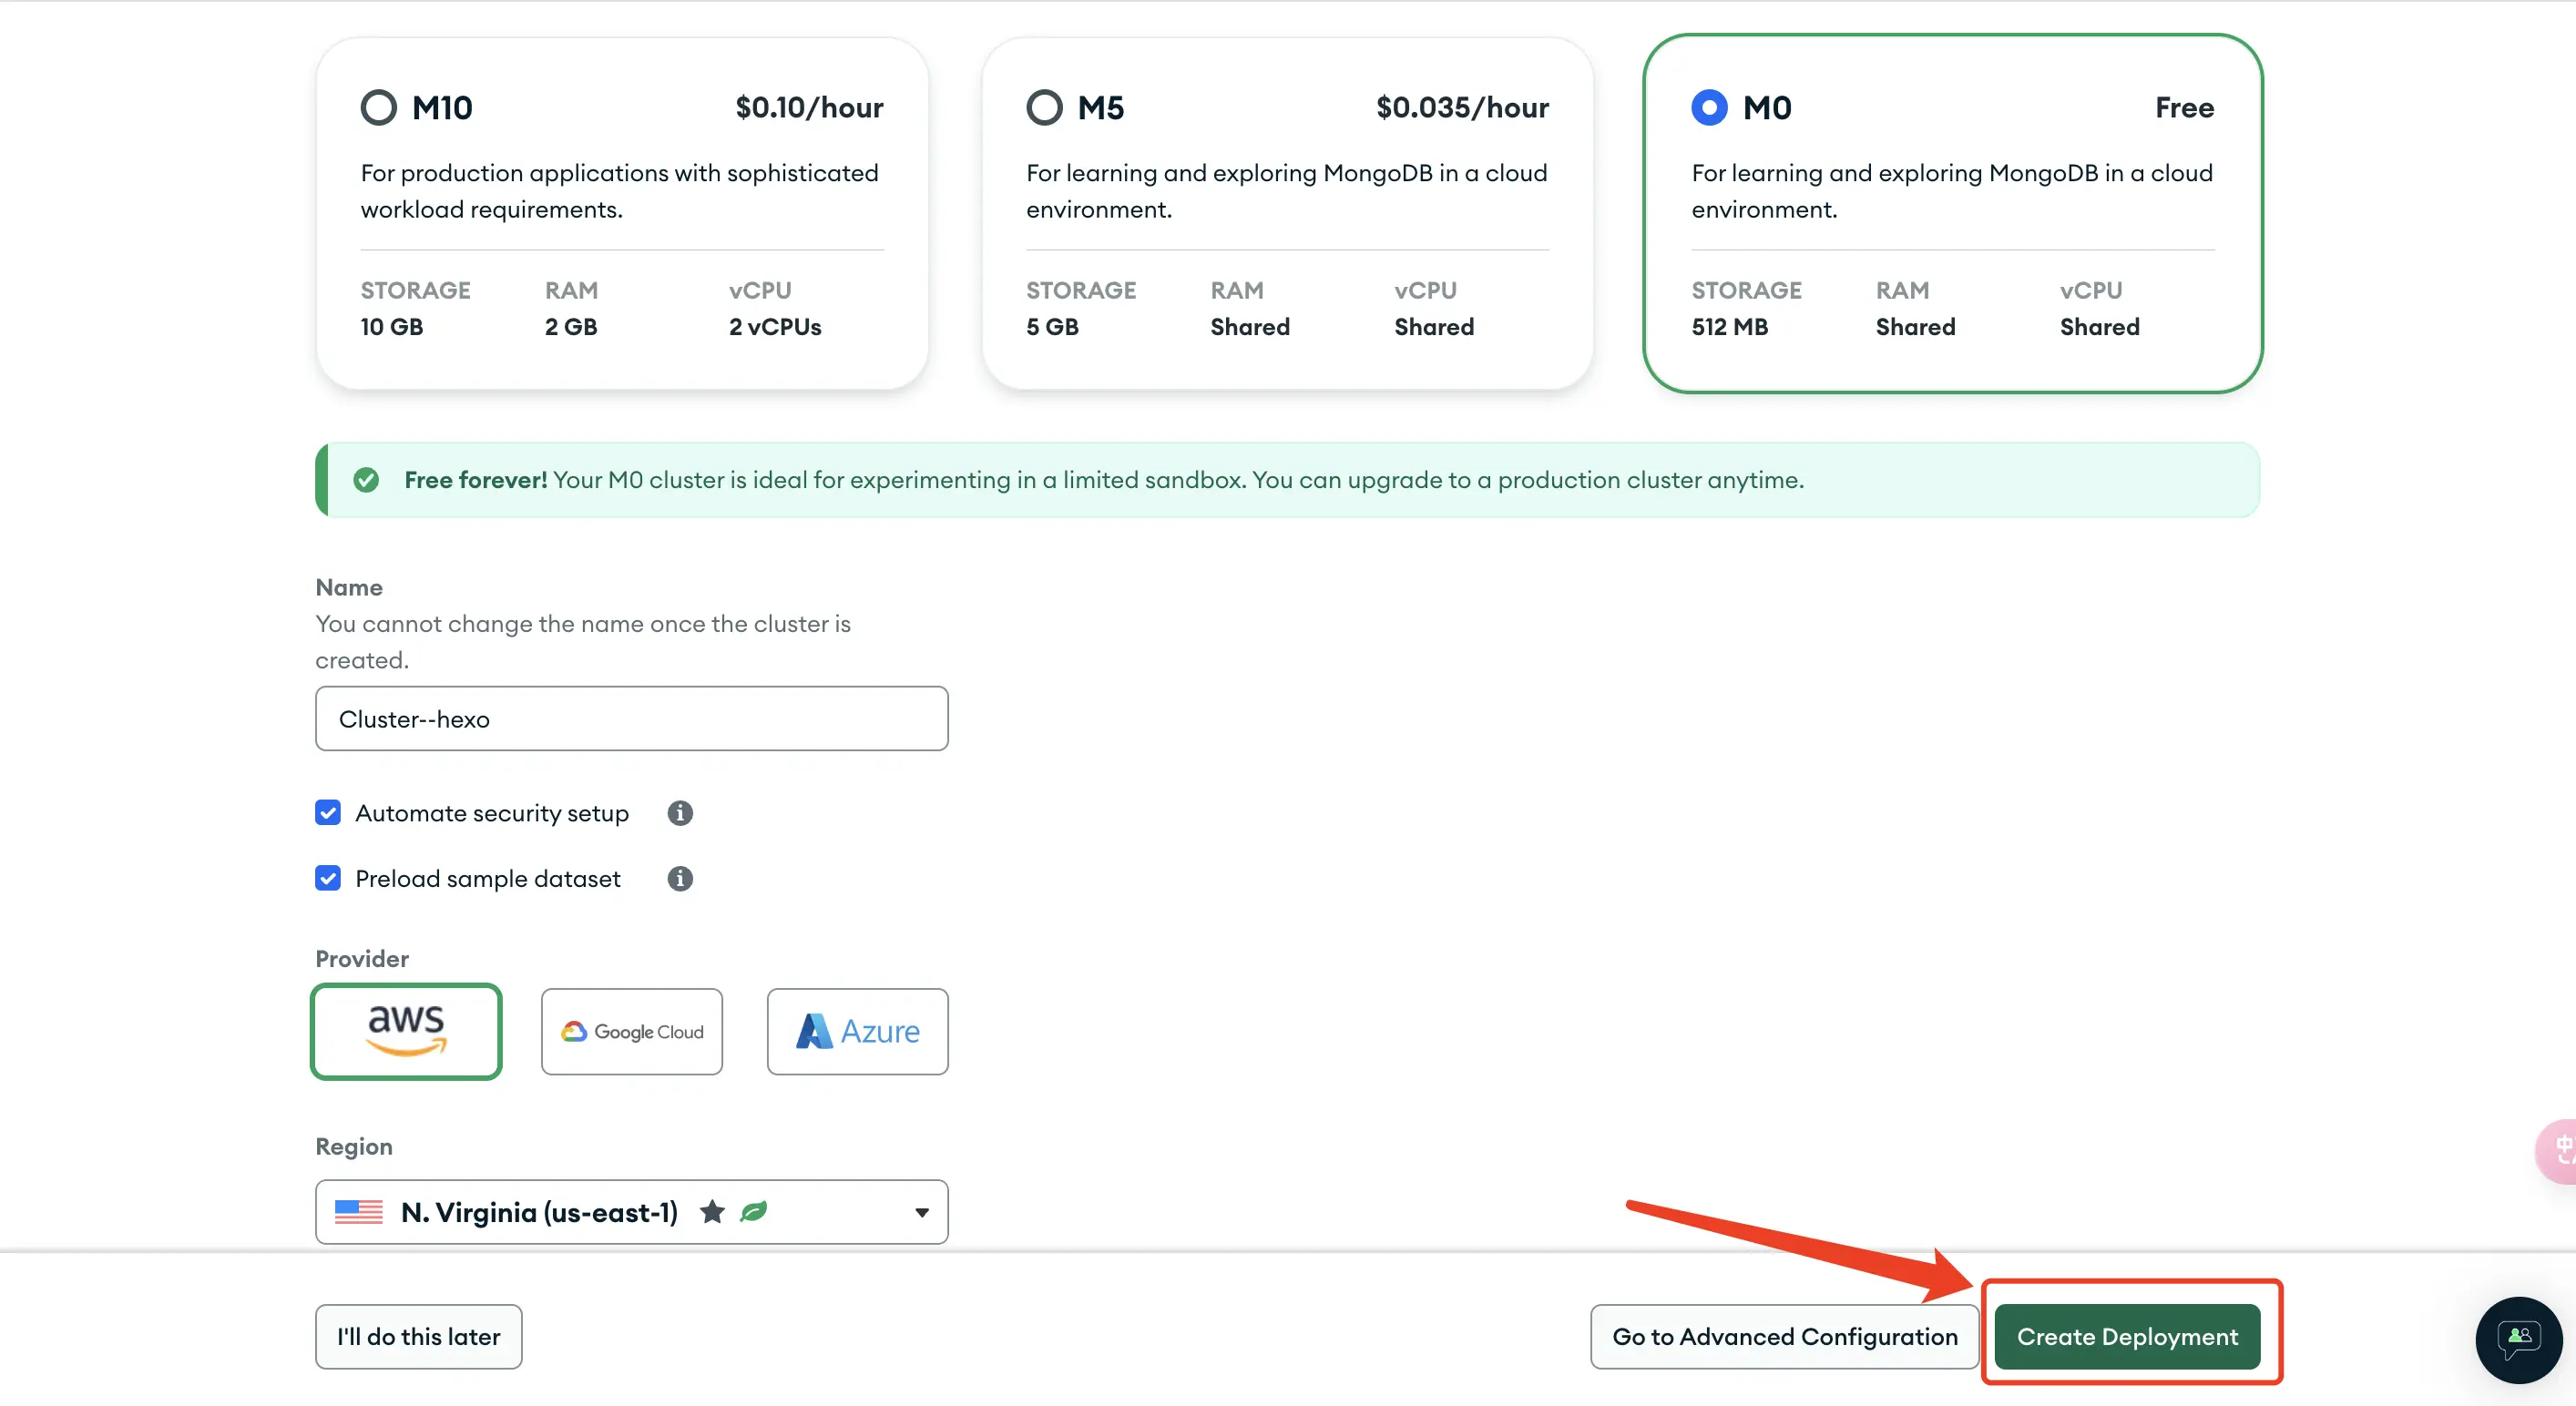
Task: Show info for Preload sample dataset
Action: pyautogui.click(x=680, y=878)
